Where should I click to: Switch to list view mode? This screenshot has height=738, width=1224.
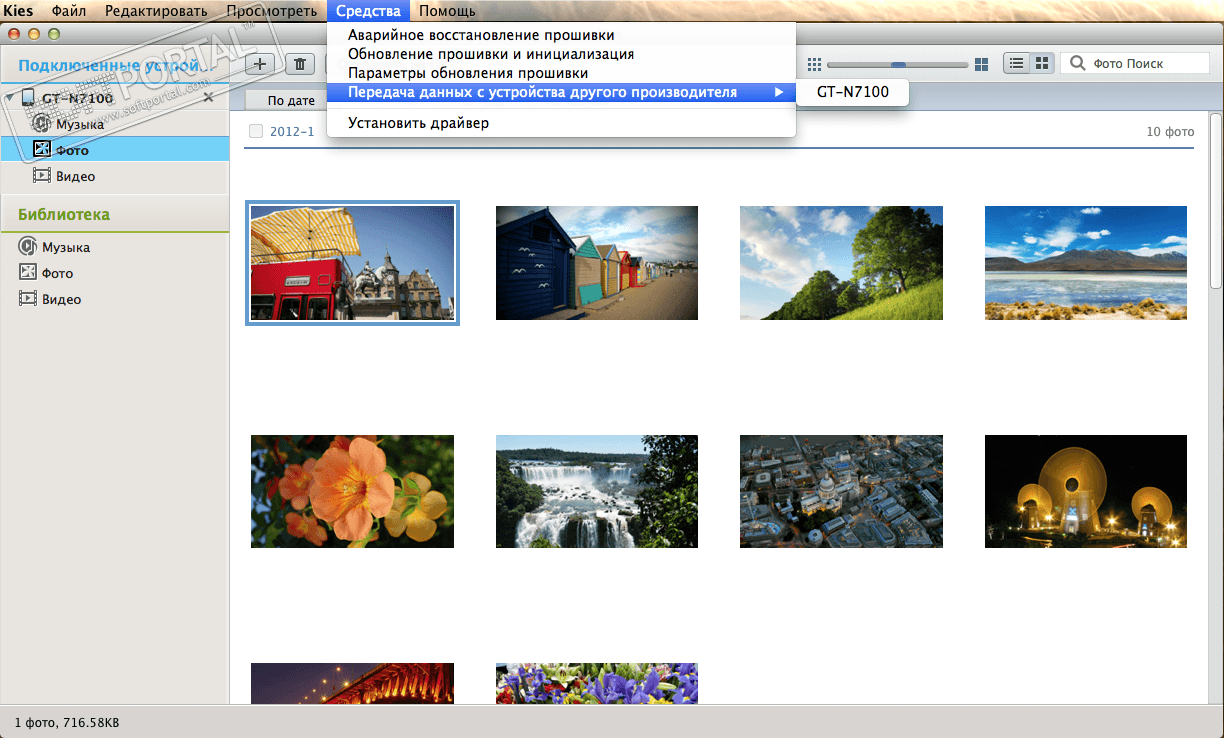1016,63
